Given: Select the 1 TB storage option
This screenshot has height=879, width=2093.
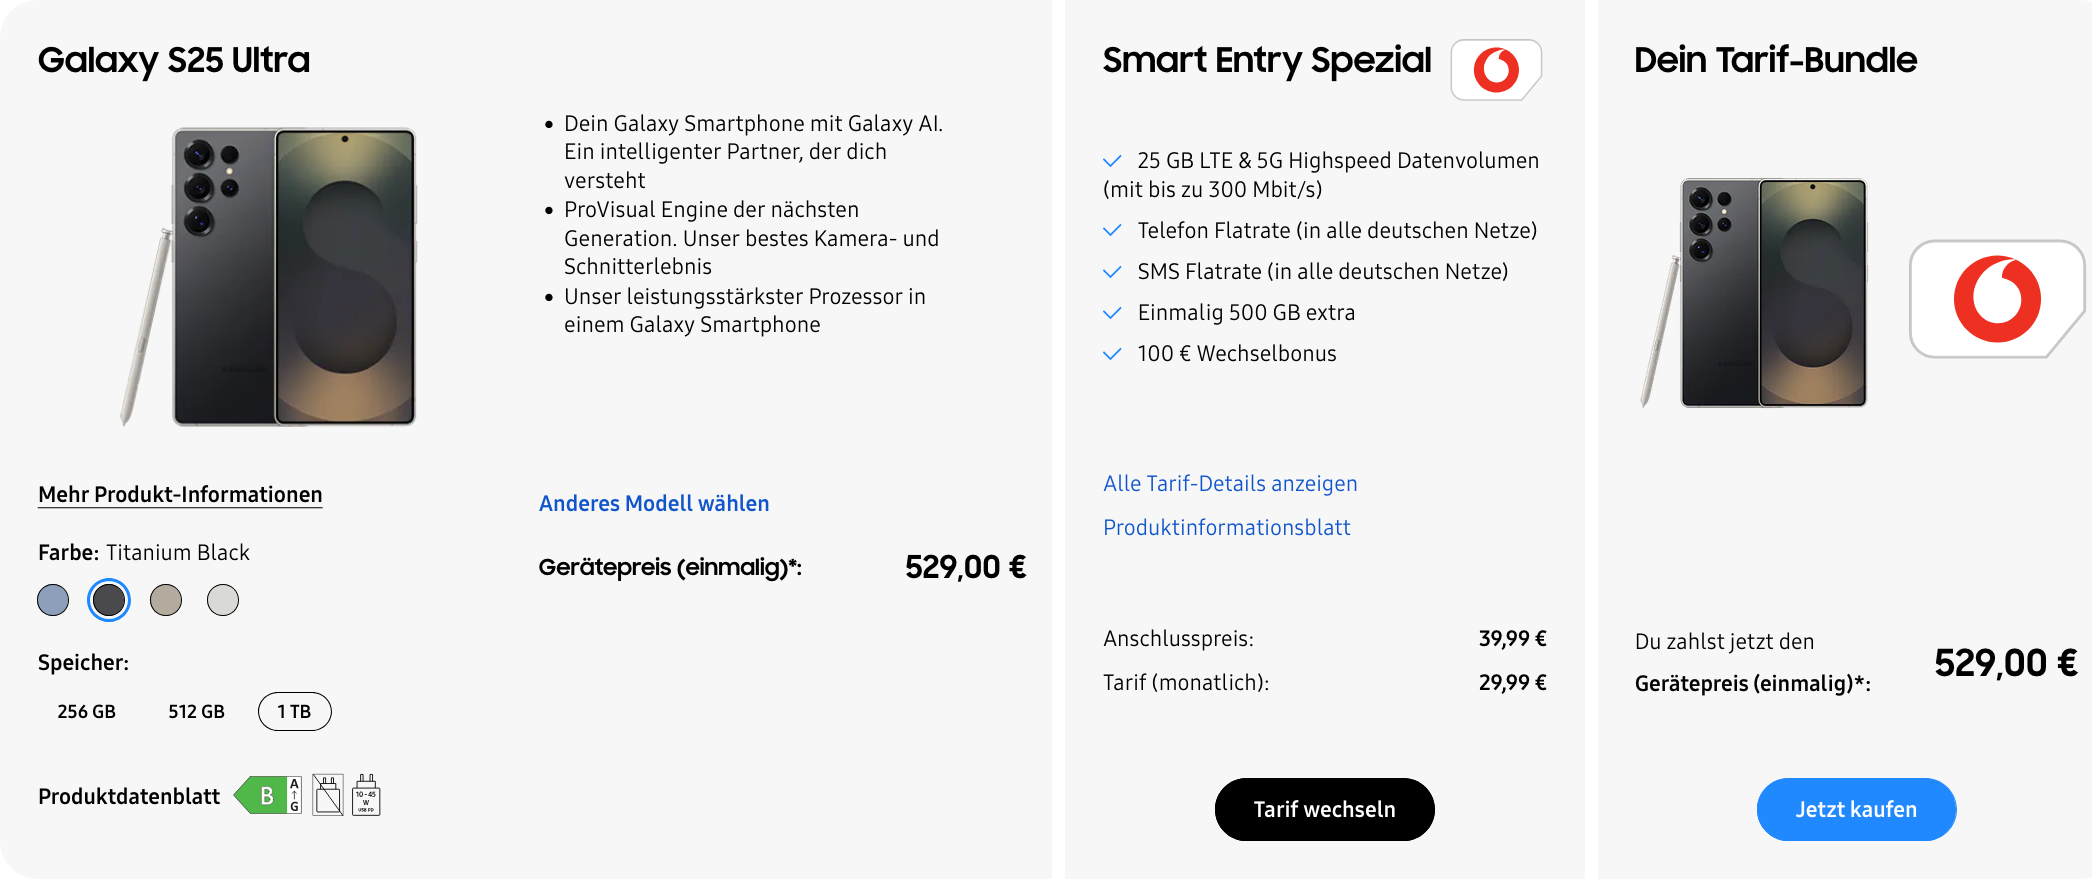Looking at the screenshot, I should [294, 712].
